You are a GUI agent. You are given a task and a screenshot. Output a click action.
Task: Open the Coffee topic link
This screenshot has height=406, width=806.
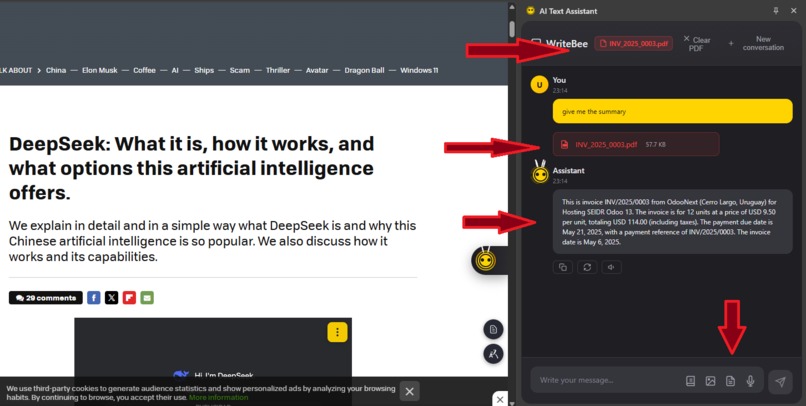click(144, 70)
